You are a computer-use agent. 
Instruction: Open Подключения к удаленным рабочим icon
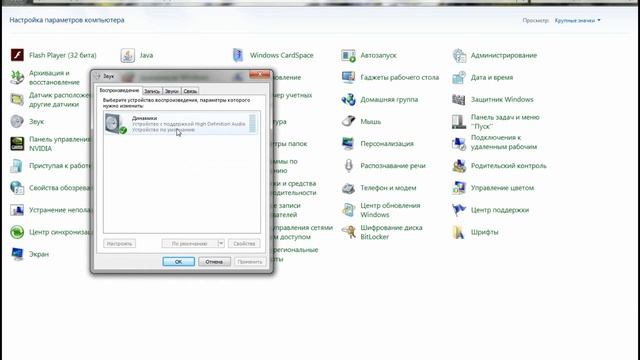459,144
